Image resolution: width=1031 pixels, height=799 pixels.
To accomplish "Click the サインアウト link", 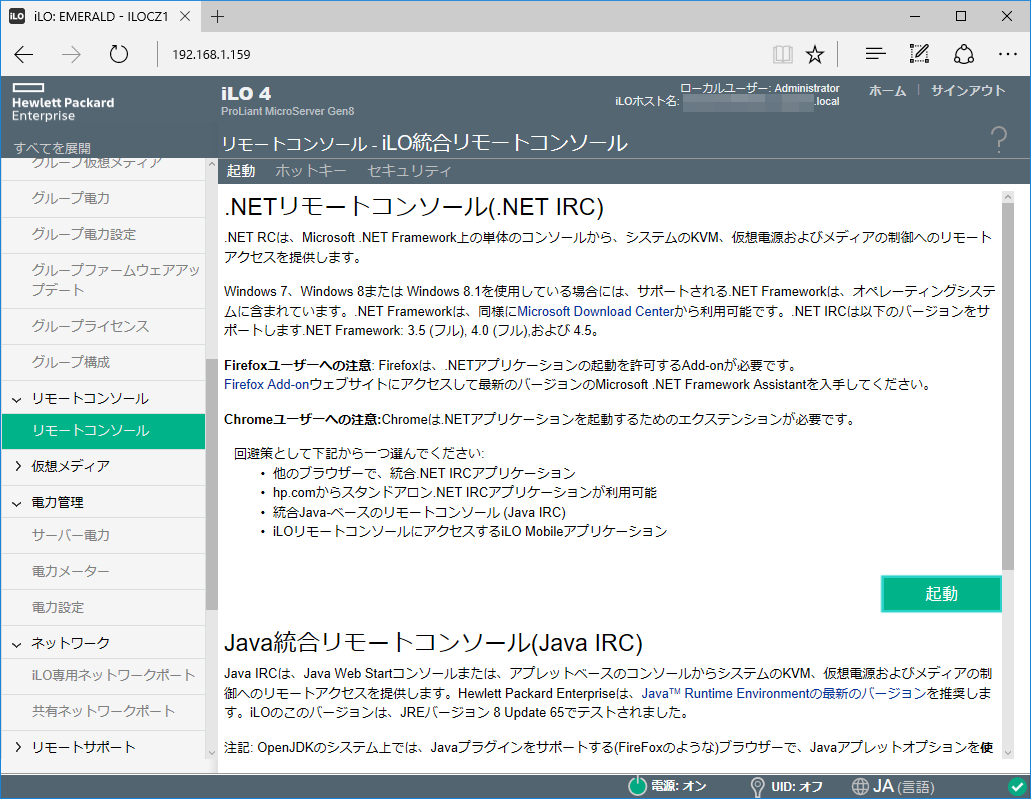I will (x=968, y=91).
